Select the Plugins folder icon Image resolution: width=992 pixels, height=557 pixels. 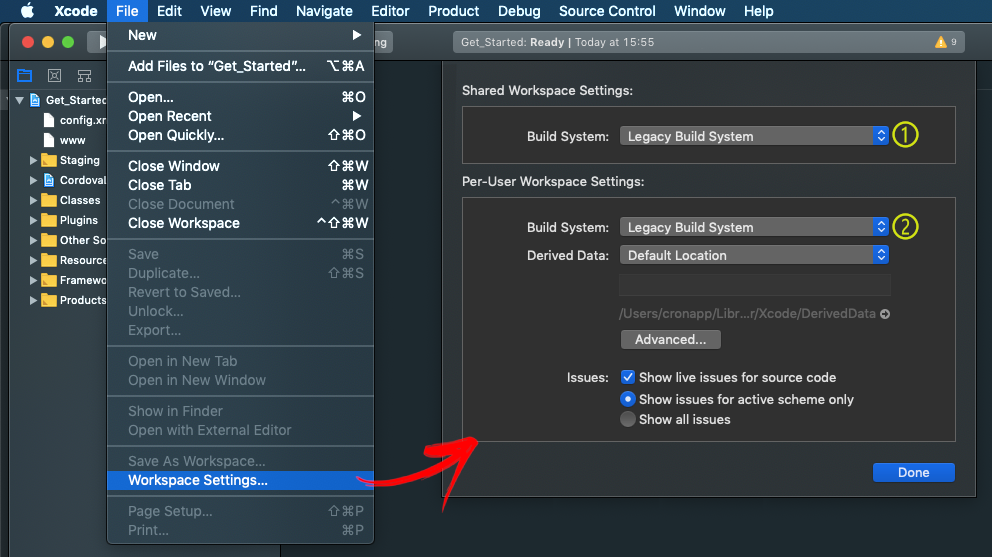click(x=49, y=220)
